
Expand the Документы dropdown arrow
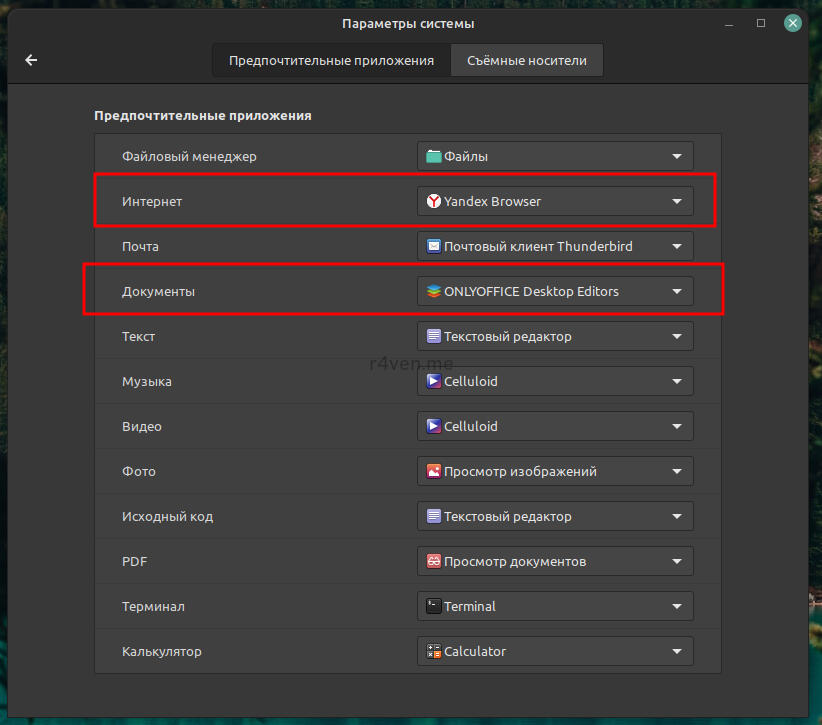coord(677,291)
